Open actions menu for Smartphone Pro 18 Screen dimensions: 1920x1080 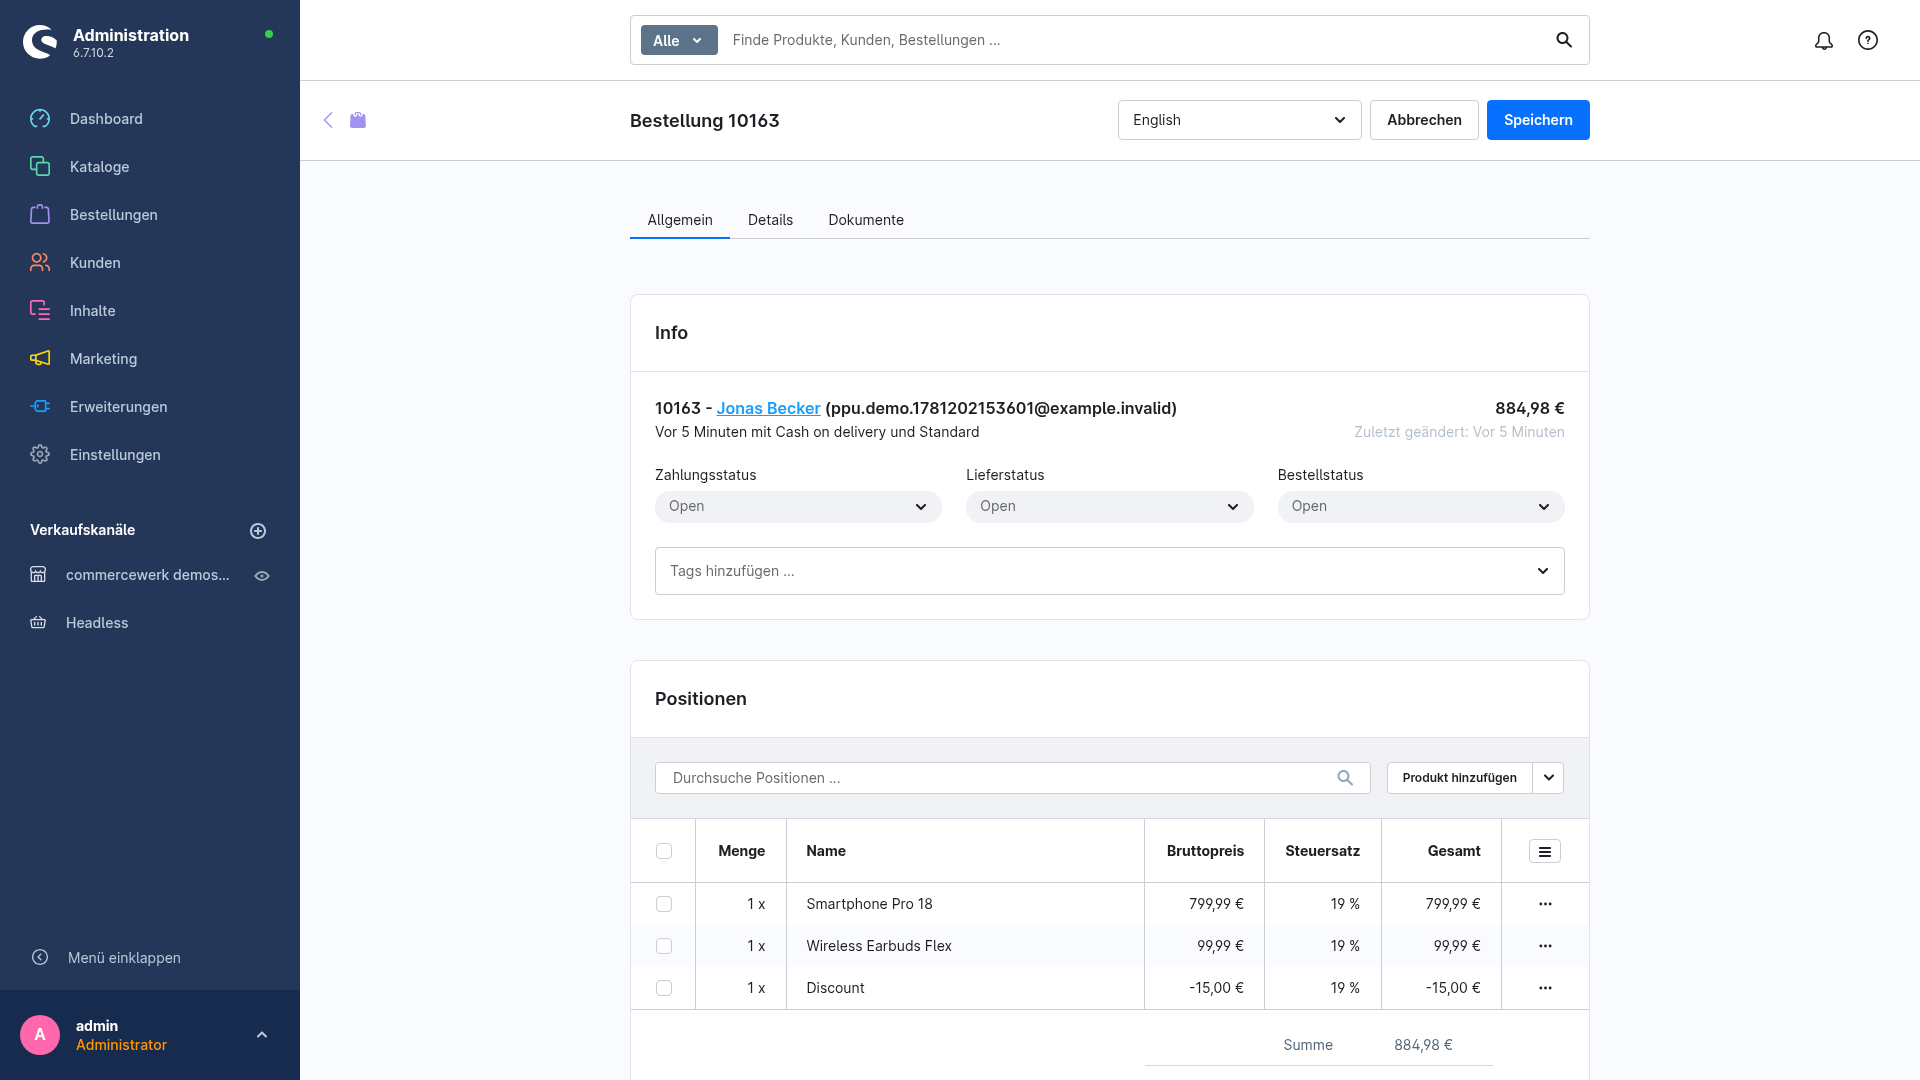click(1545, 904)
